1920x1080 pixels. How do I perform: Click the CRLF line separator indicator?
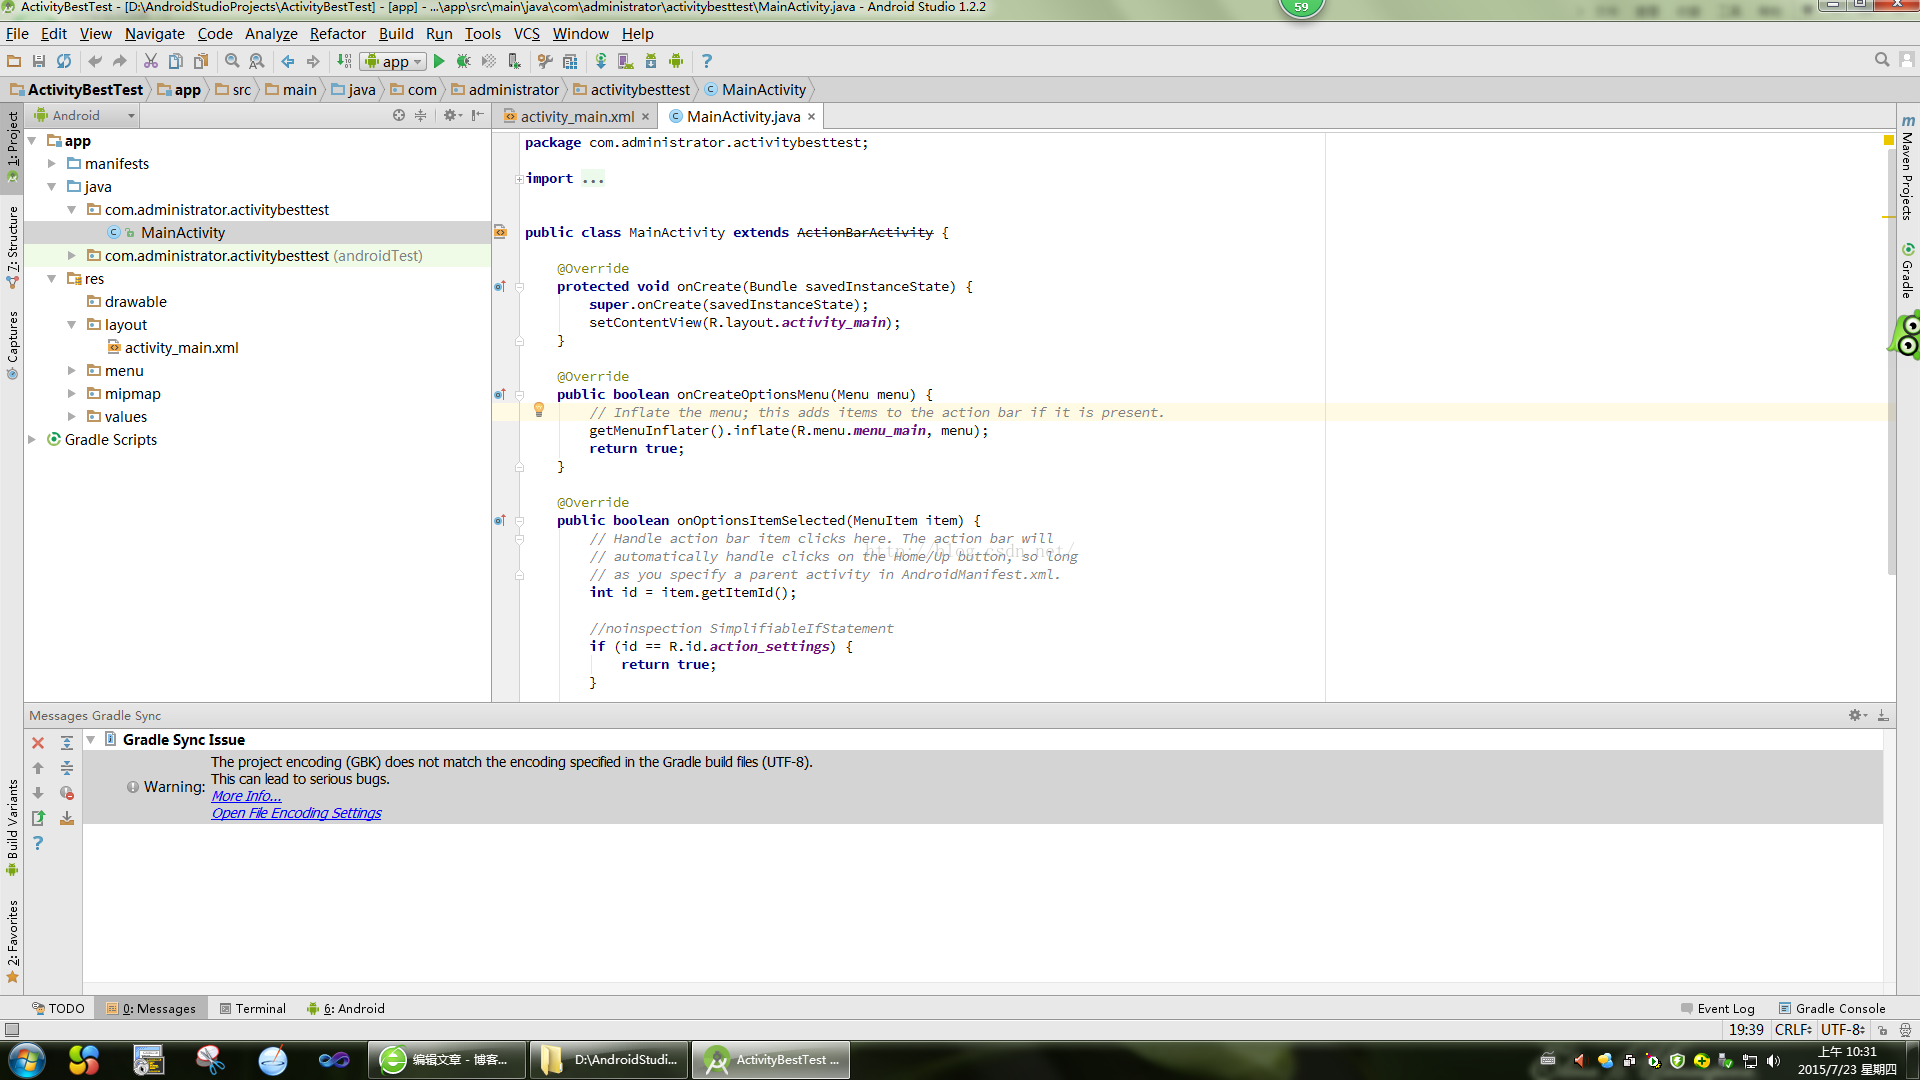coord(1793,1029)
